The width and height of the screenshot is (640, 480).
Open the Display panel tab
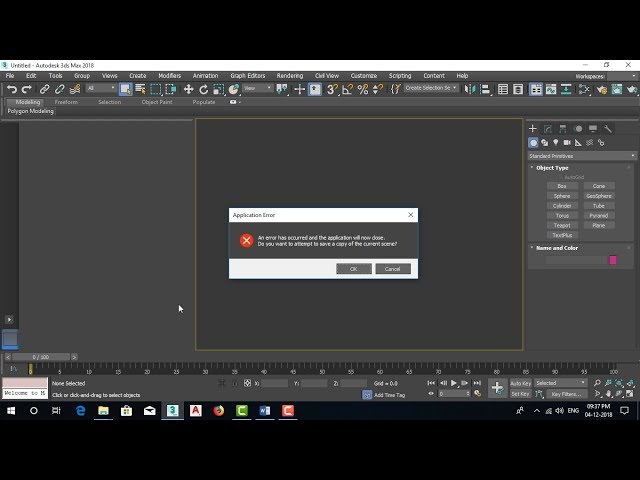[593, 129]
